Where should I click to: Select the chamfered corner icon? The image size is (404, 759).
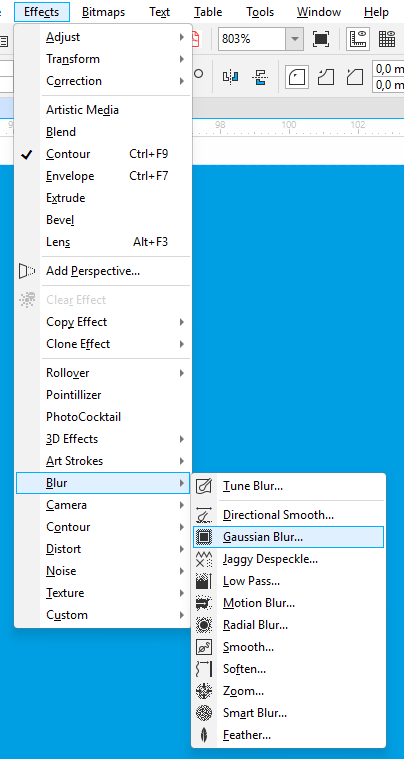tap(356, 76)
